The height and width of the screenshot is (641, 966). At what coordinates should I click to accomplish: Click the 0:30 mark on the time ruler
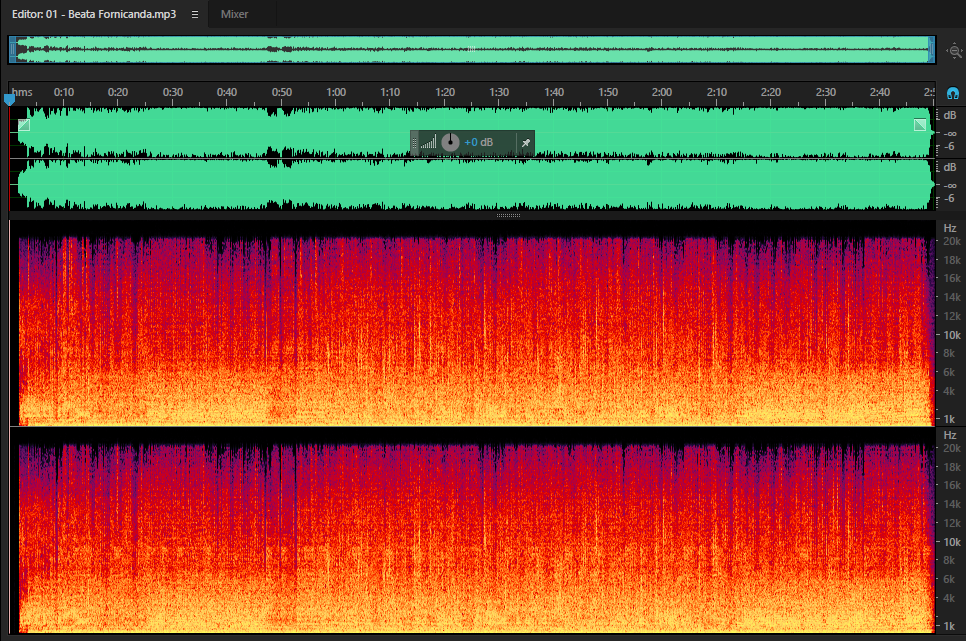pyautogui.click(x=172, y=92)
